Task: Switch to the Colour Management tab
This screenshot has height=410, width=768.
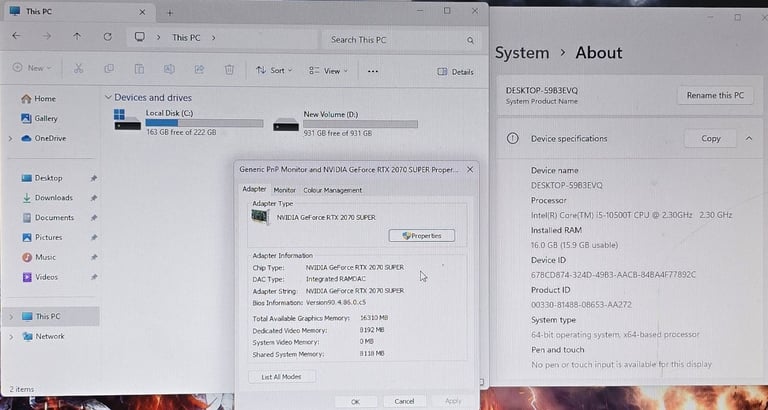Action: [x=333, y=190]
